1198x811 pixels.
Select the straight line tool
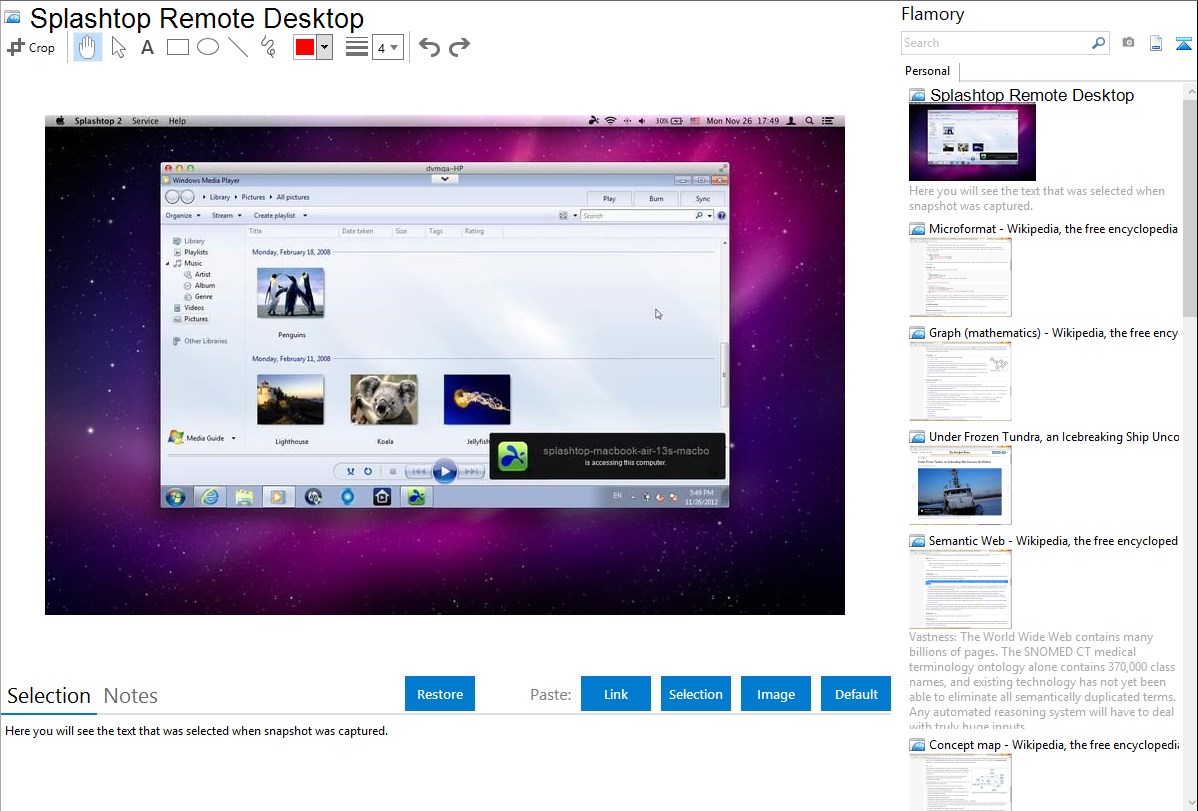[238, 47]
